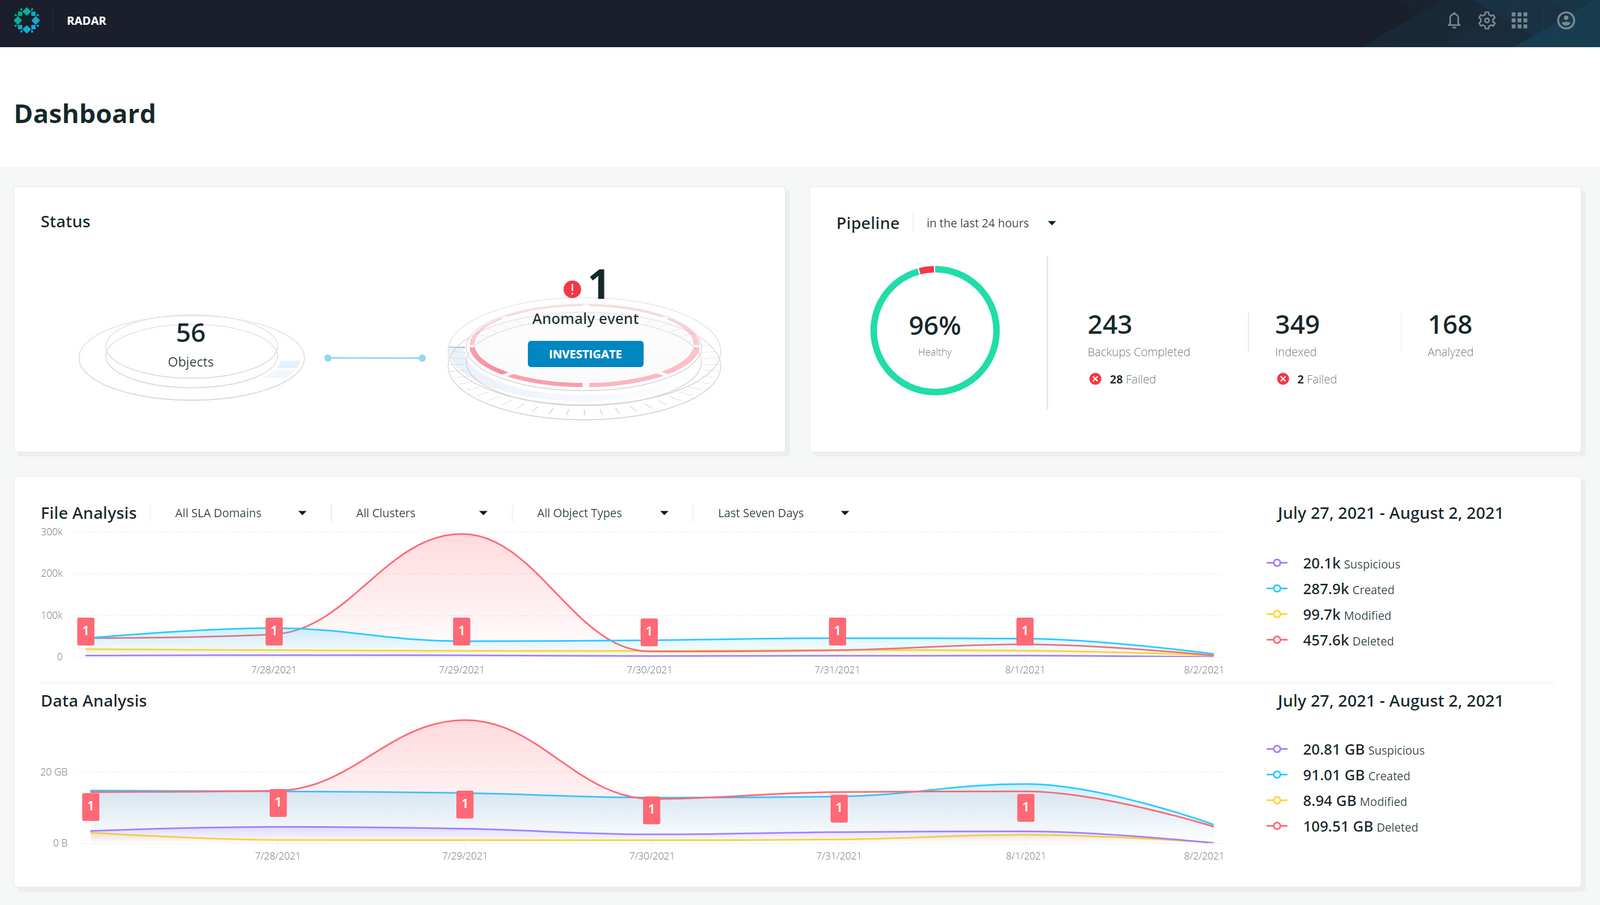Expand the All SLA Domains dropdown
This screenshot has height=905, width=1600.
click(x=240, y=513)
